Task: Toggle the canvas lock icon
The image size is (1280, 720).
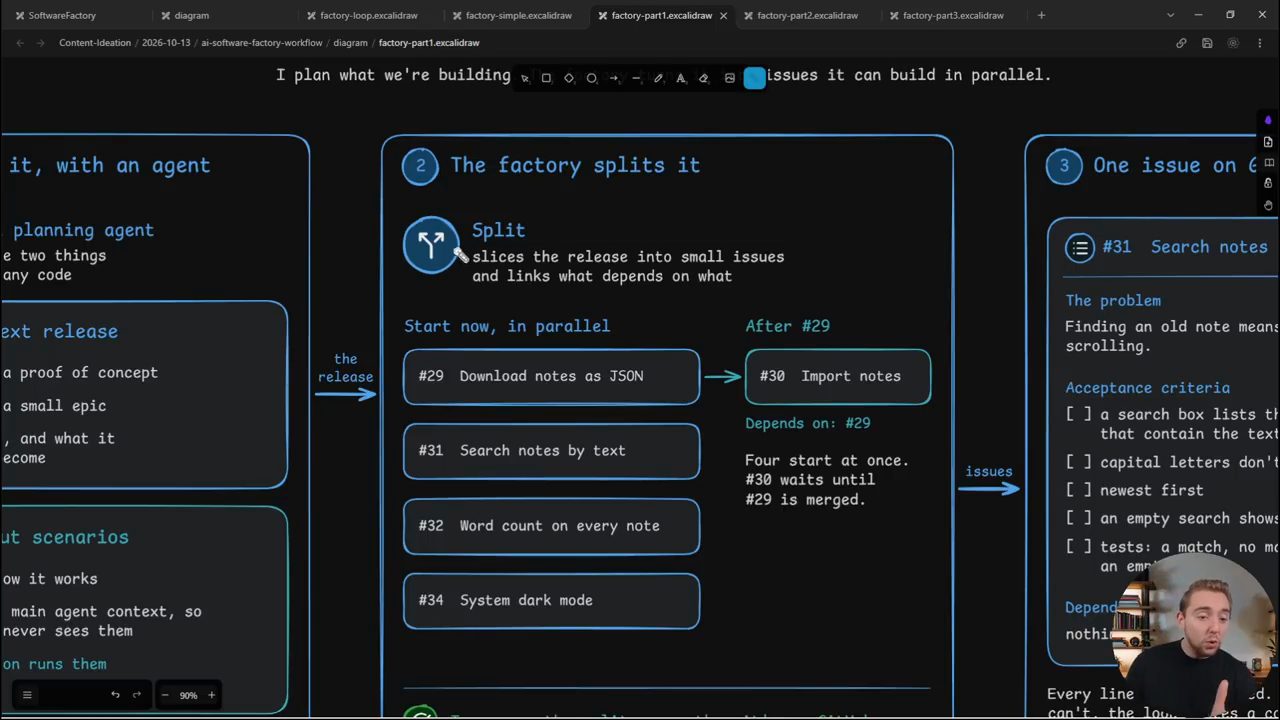Action: [1268, 184]
